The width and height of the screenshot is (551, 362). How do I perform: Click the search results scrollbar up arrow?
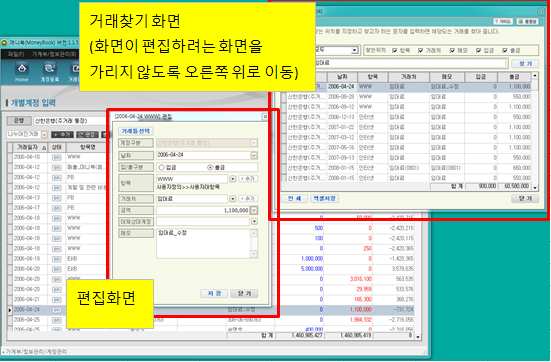click(535, 76)
